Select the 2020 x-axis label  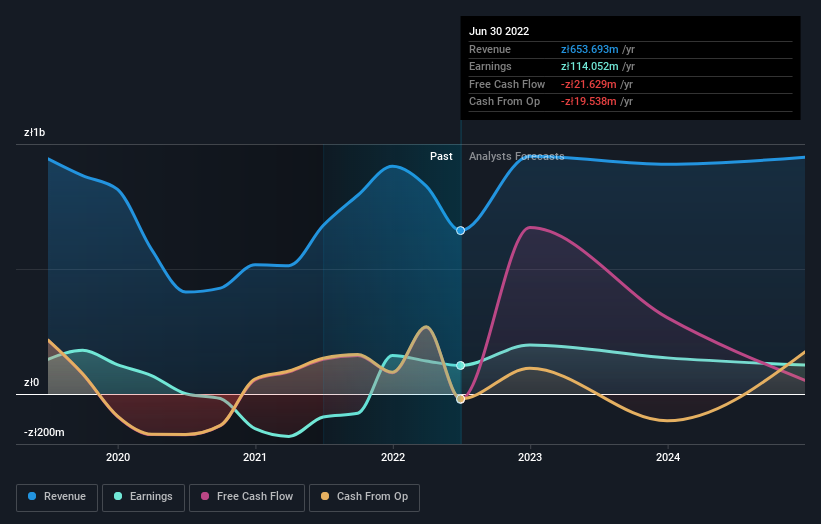tap(118, 457)
